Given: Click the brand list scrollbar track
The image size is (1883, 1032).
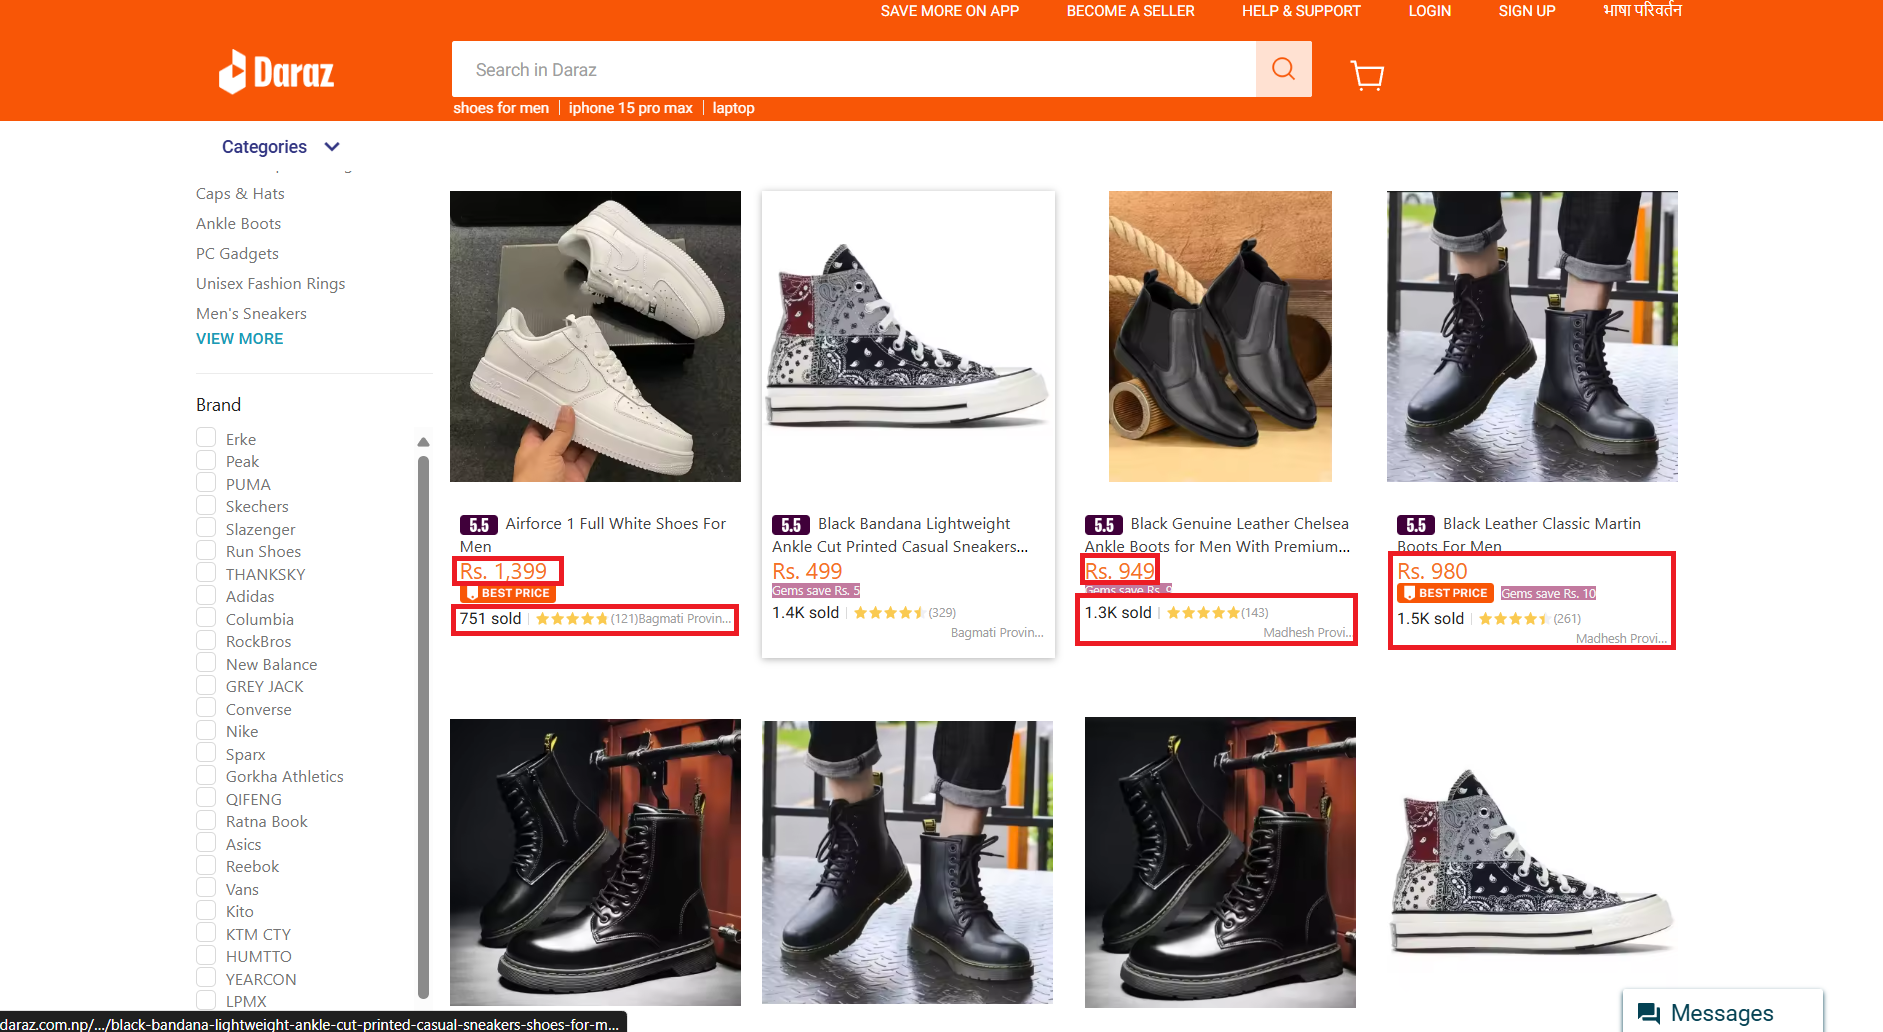Looking at the screenshot, I should tap(423, 725).
